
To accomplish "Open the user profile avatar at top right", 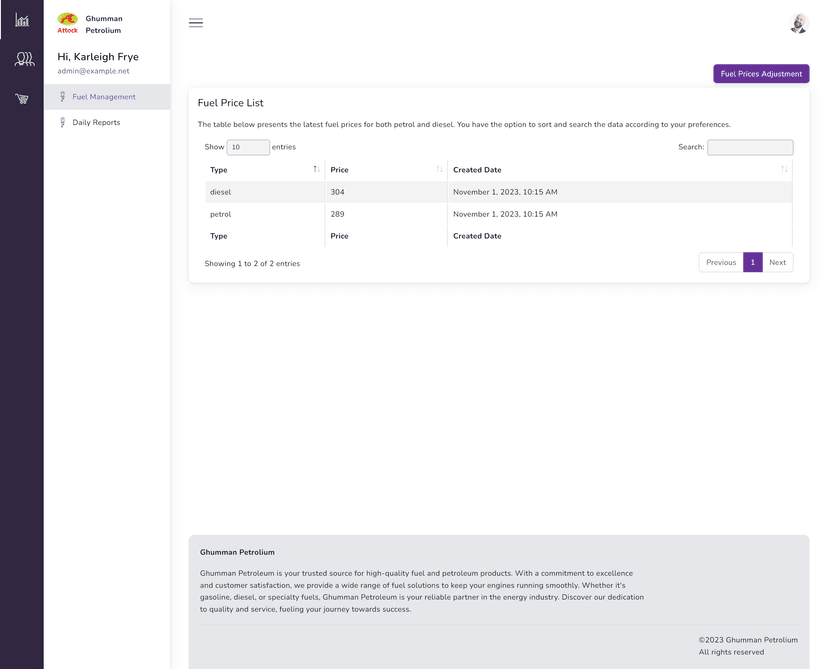I will tap(797, 22).
